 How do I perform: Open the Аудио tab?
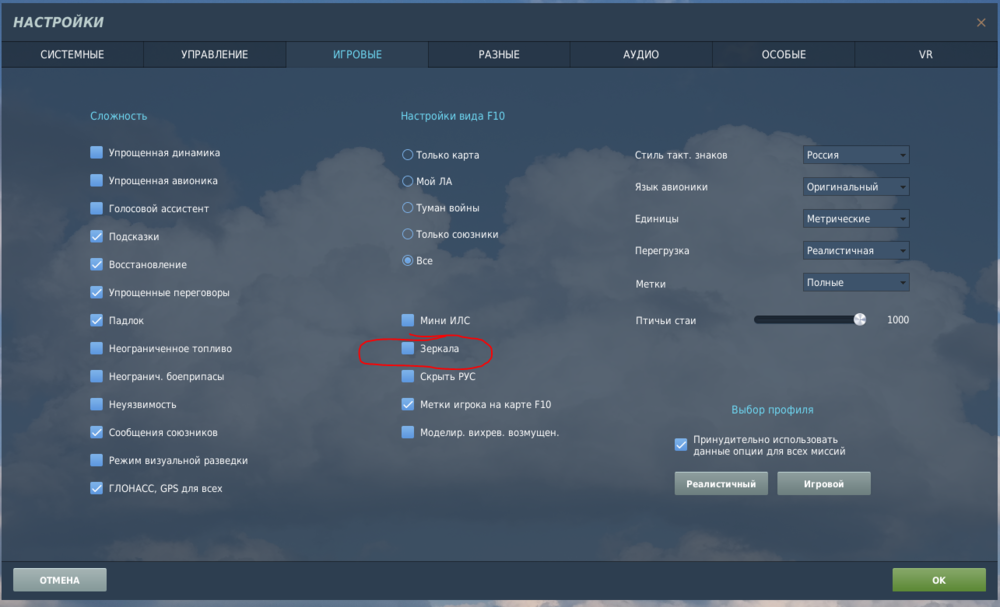[x=641, y=55]
